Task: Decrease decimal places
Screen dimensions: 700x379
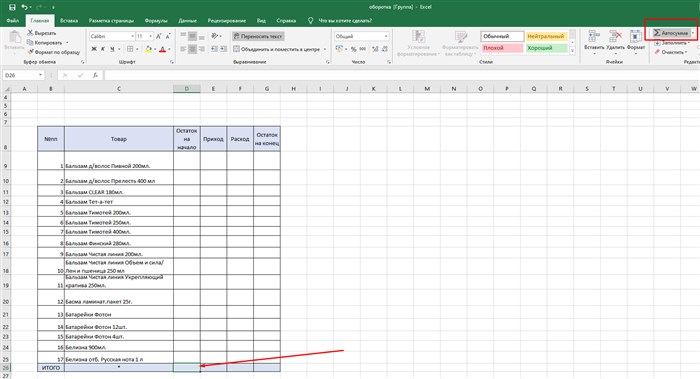Action: pos(384,49)
